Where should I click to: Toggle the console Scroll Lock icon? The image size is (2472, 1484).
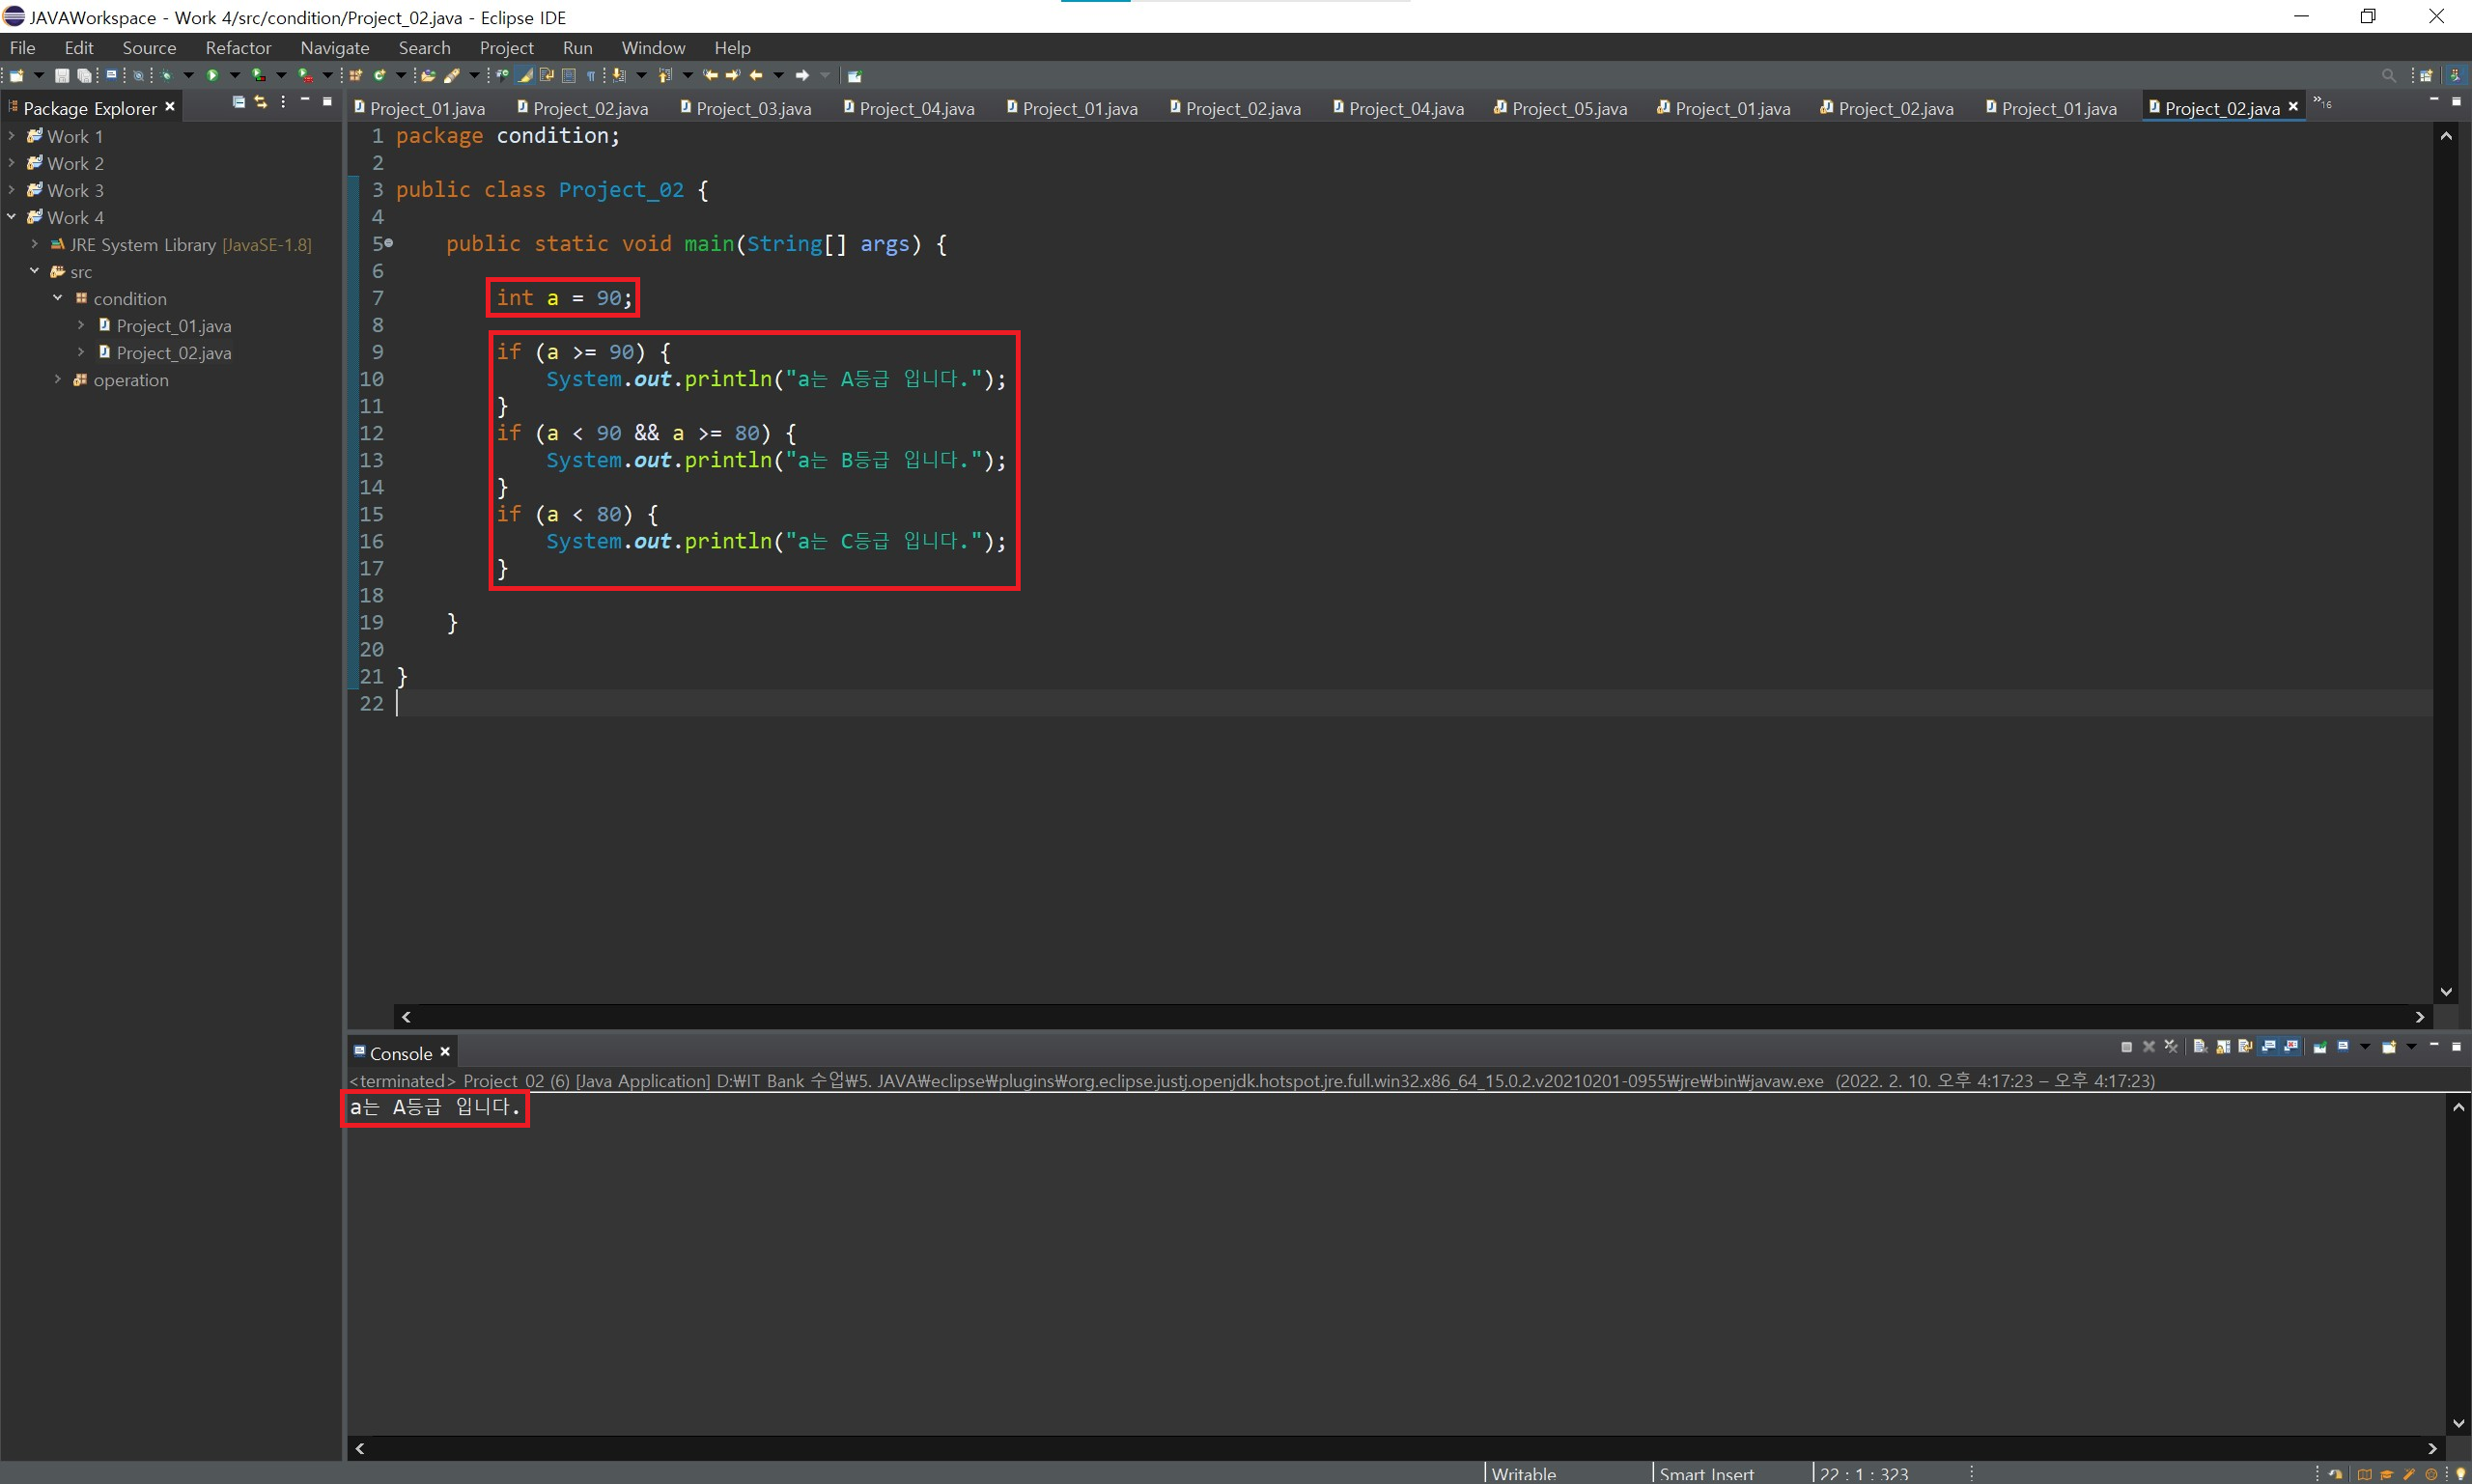point(2223,1047)
